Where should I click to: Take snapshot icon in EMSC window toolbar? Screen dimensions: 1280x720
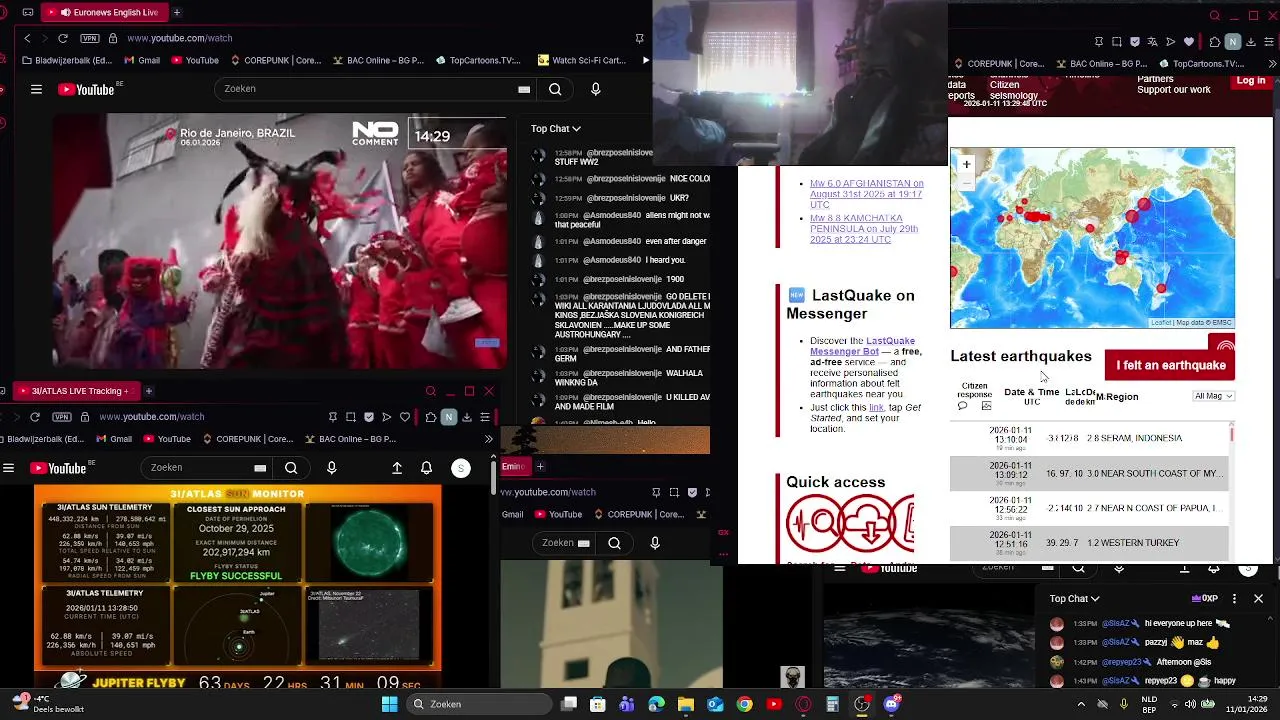1117,42
